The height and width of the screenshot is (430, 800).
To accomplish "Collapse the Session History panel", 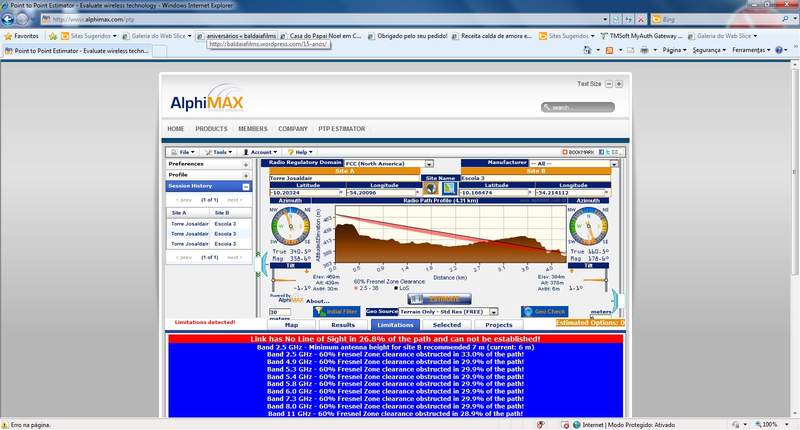I will coord(246,186).
